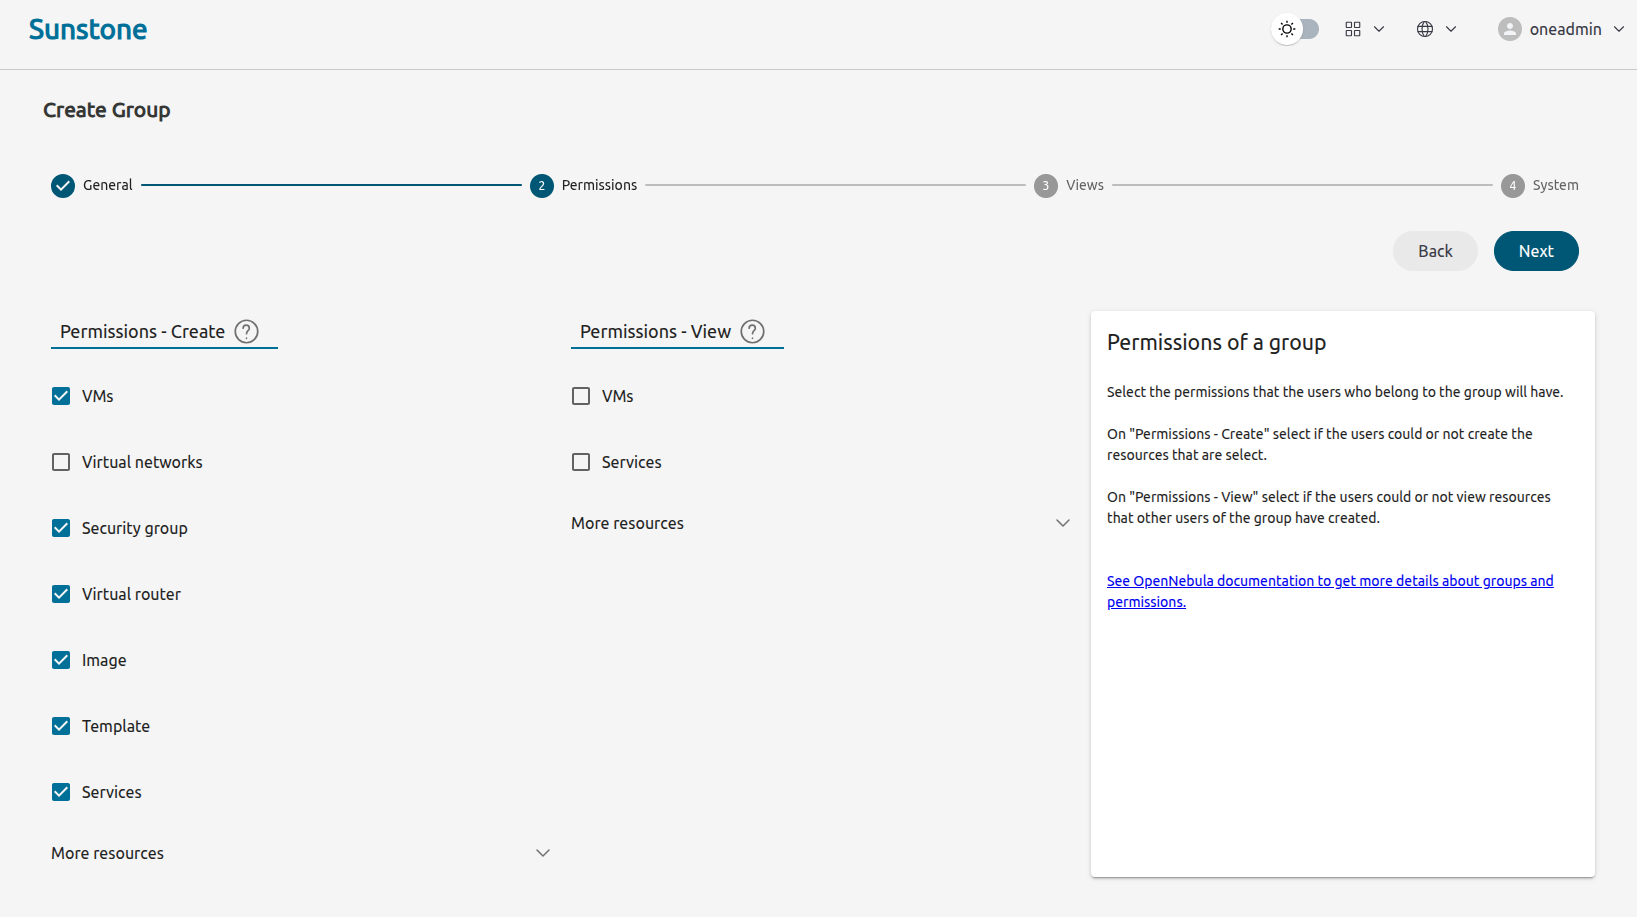Image resolution: width=1637 pixels, height=917 pixels.
Task: Click the sun icon next to the theme switch
Action: coord(1286,29)
